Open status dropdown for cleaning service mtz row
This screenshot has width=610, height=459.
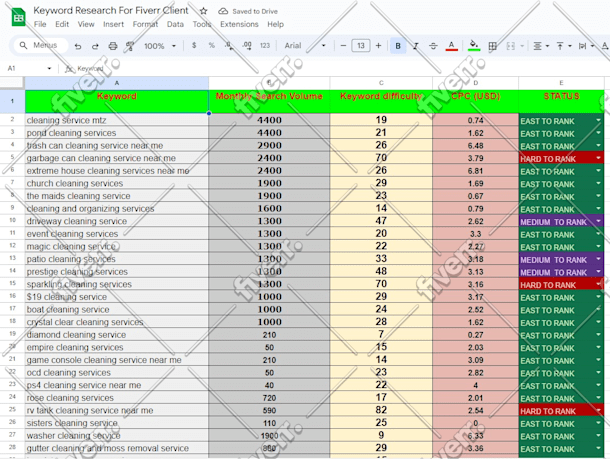pyautogui.click(x=598, y=121)
